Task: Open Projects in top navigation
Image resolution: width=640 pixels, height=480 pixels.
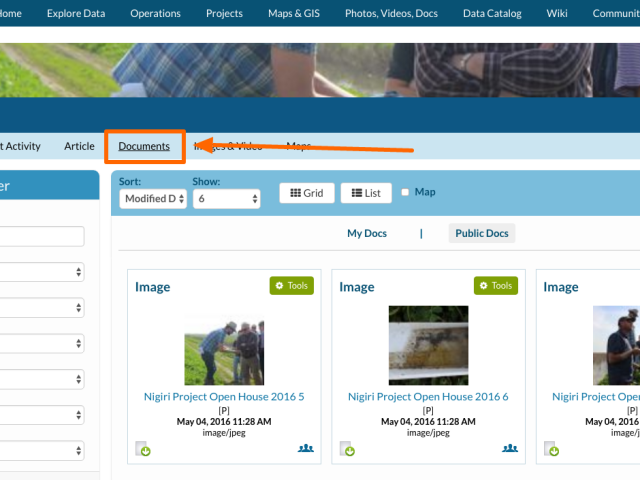Action: [224, 13]
